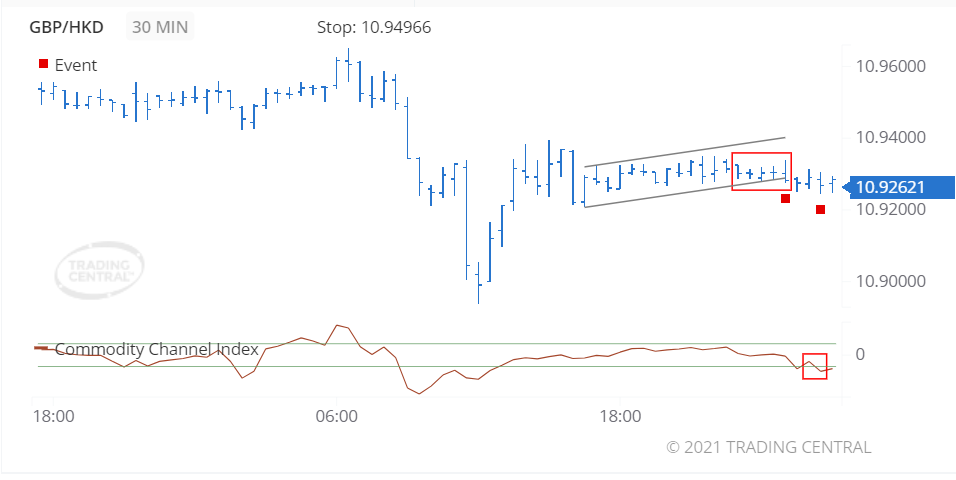Select the red highlighted box on the price chart
The height and width of the screenshot is (480, 956).
761,171
